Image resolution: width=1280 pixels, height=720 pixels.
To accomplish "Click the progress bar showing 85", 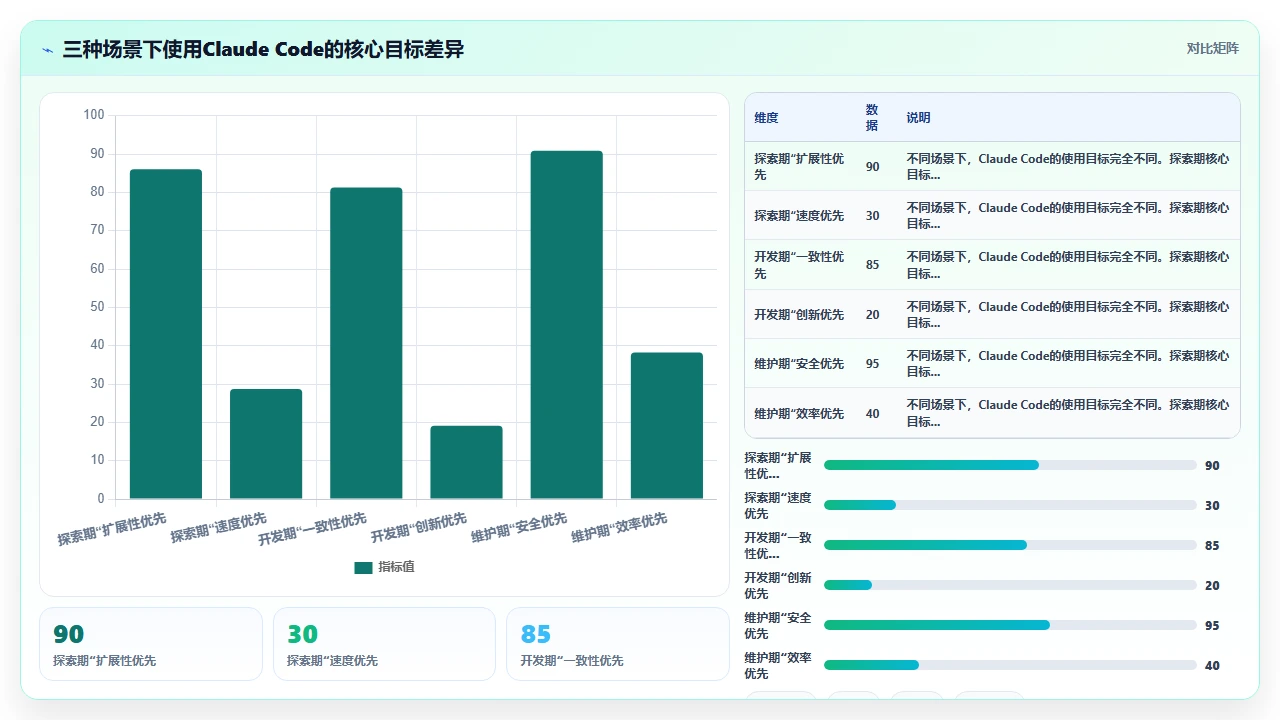I will click(x=1010, y=545).
